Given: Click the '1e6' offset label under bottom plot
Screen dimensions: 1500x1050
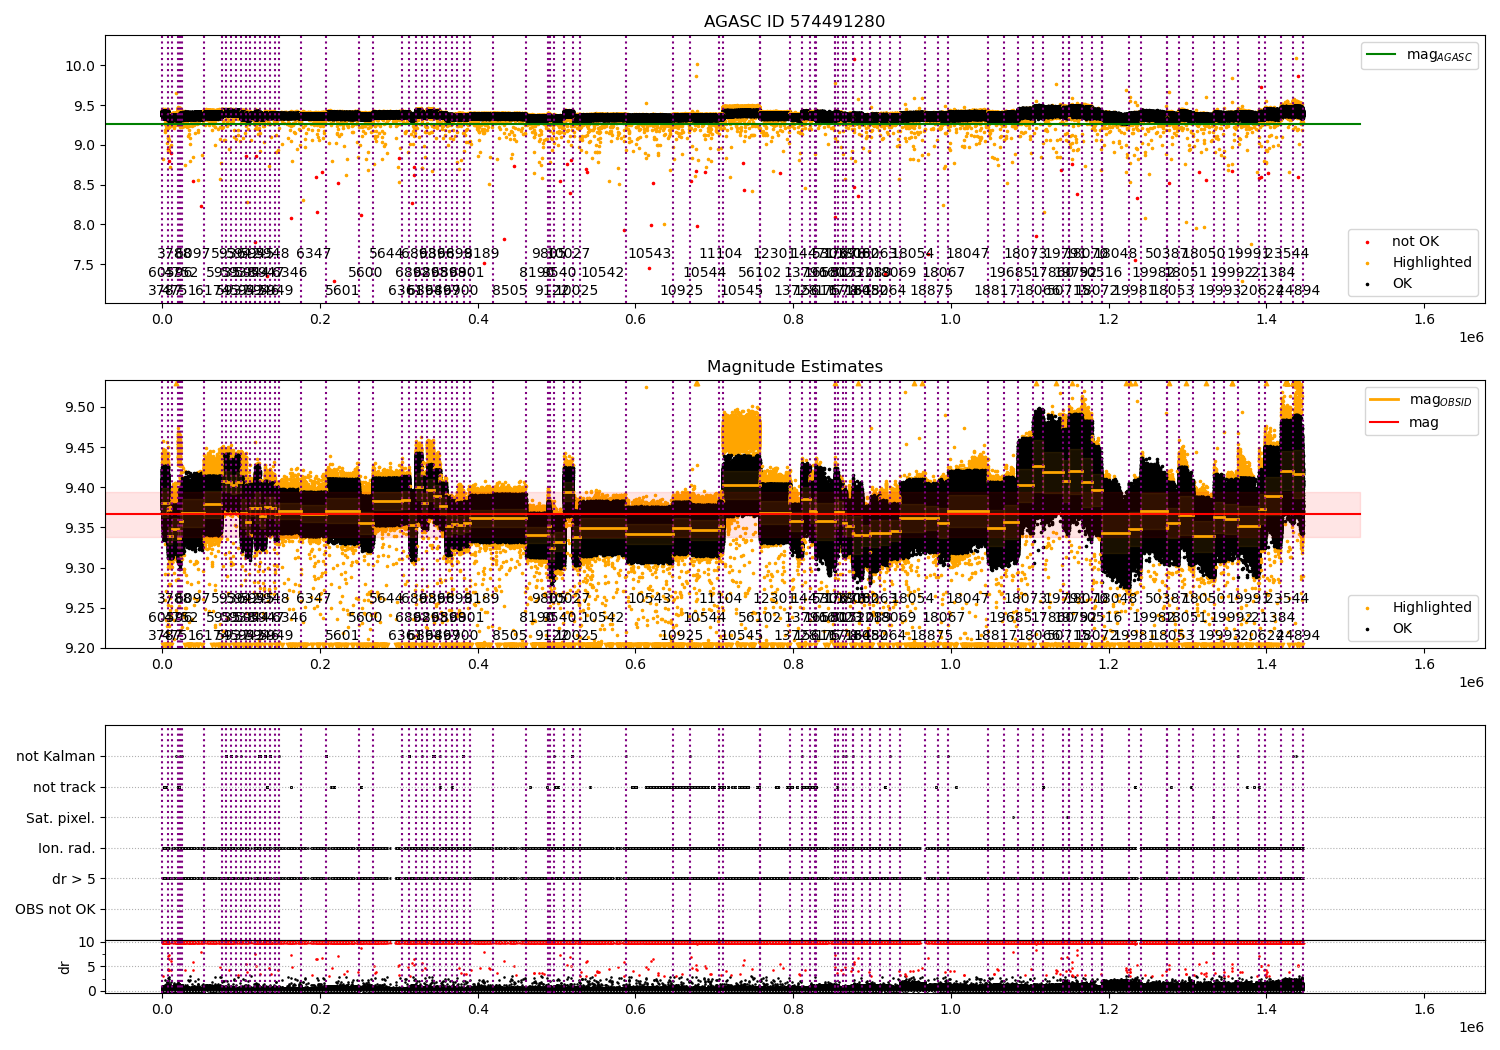Looking at the screenshot, I should pos(1471,1028).
